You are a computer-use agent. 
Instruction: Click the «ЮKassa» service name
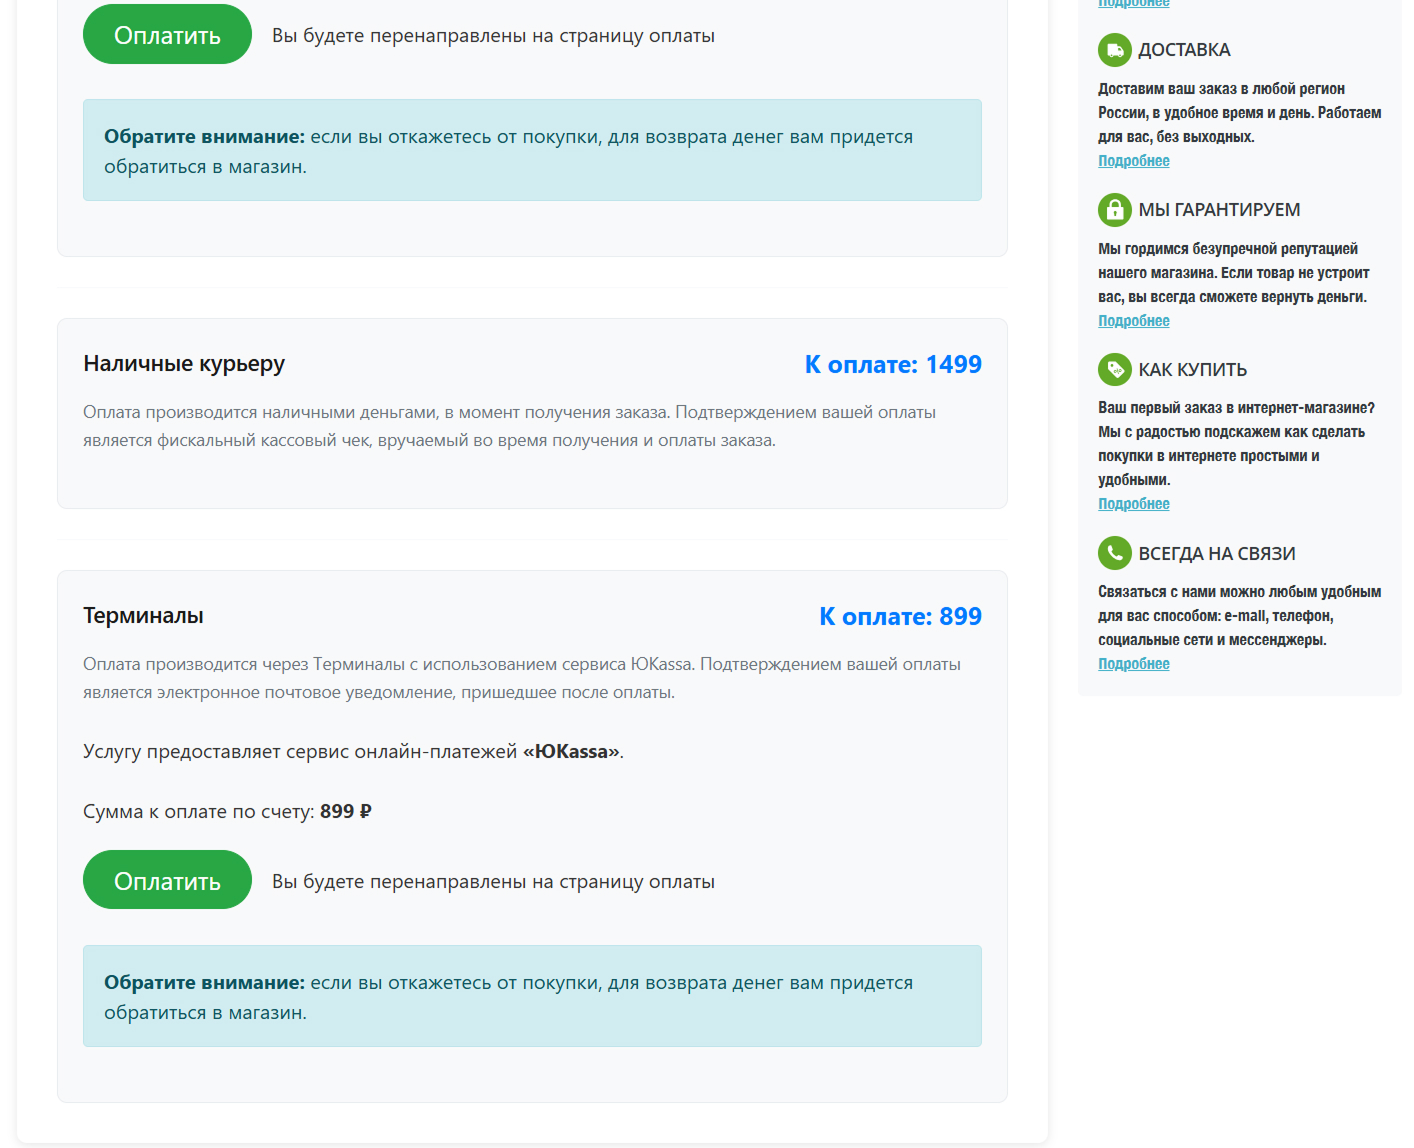pyautogui.click(x=574, y=751)
